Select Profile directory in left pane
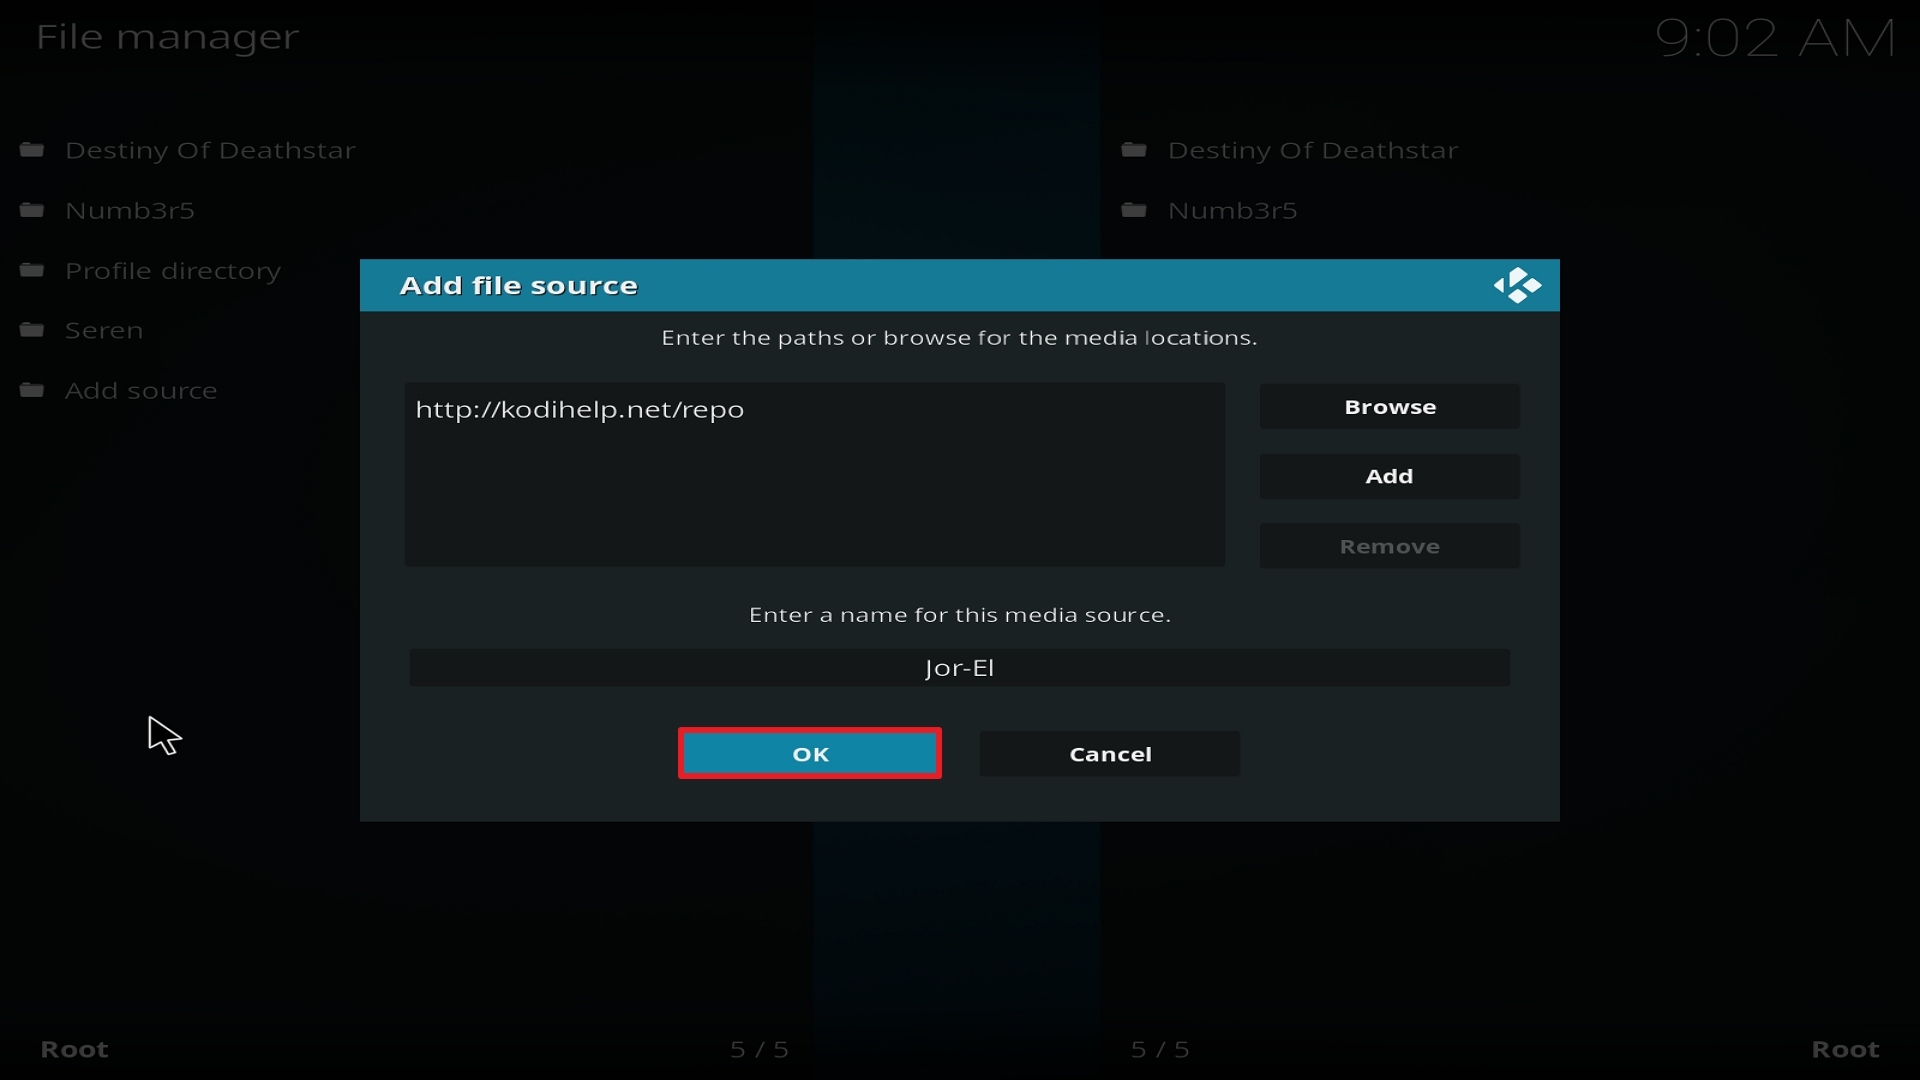 173,272
